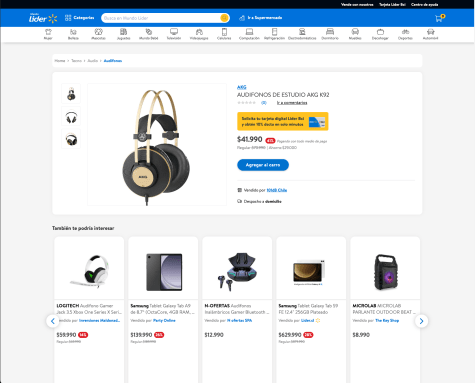475x383 pixels.
Task: Open MICROLAB Parlante Outdoor title
Action: [384, 309]
